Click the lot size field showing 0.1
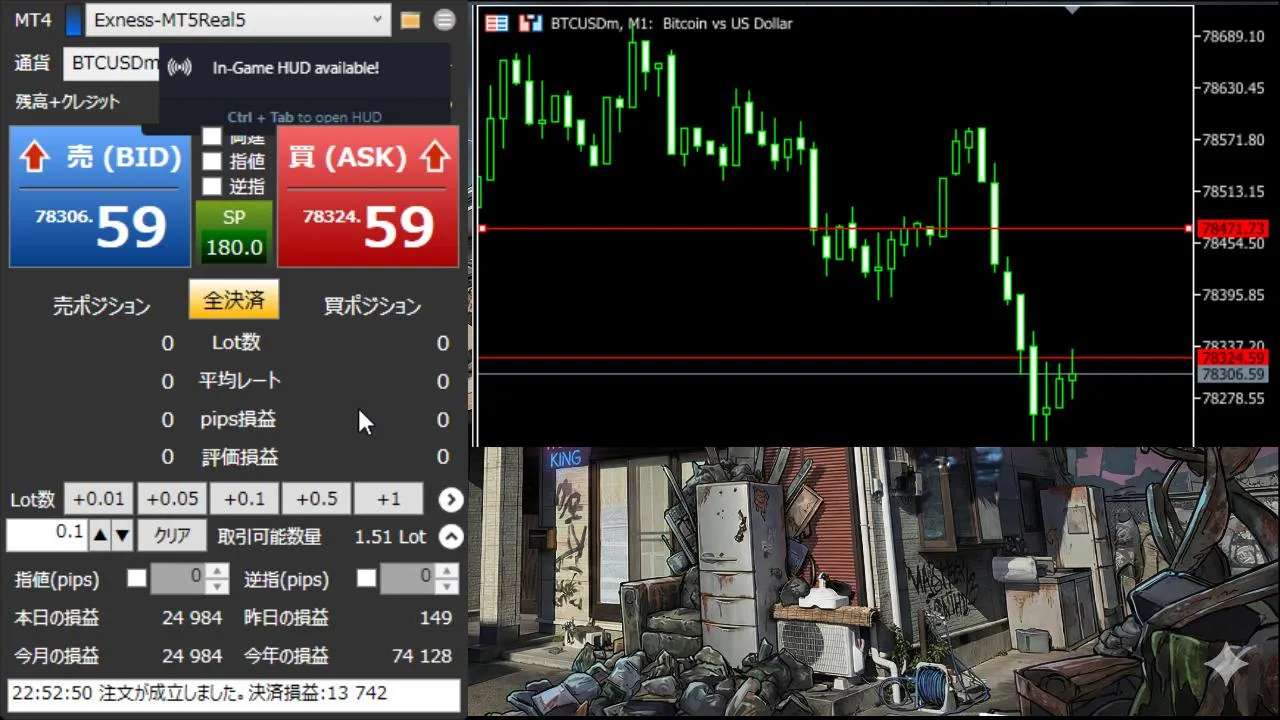The height and width of the screenshot is (720, 1280). point(47,536)
